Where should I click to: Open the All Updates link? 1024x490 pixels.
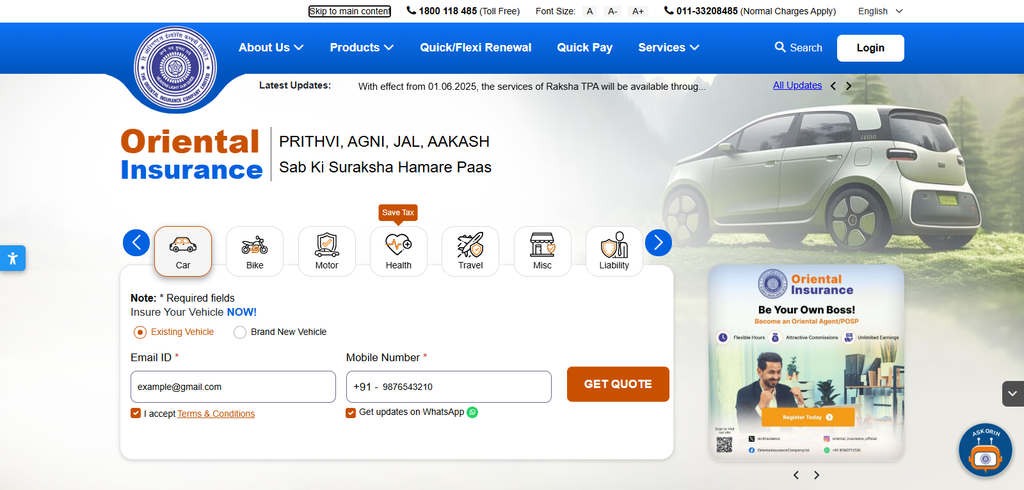pyautogui.click(x=797, y=85)
